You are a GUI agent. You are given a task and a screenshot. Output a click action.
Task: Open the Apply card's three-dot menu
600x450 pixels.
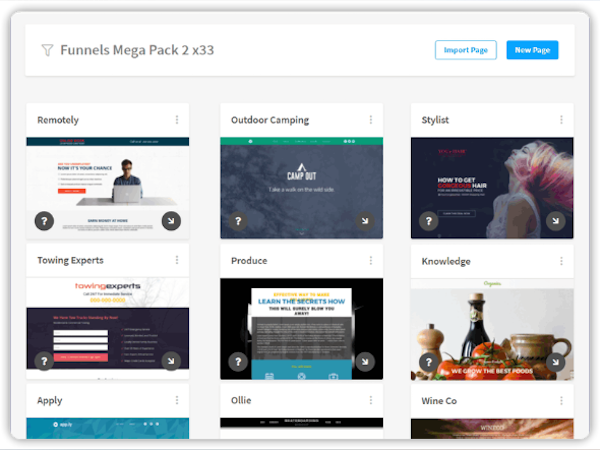[x=177, y=400]
